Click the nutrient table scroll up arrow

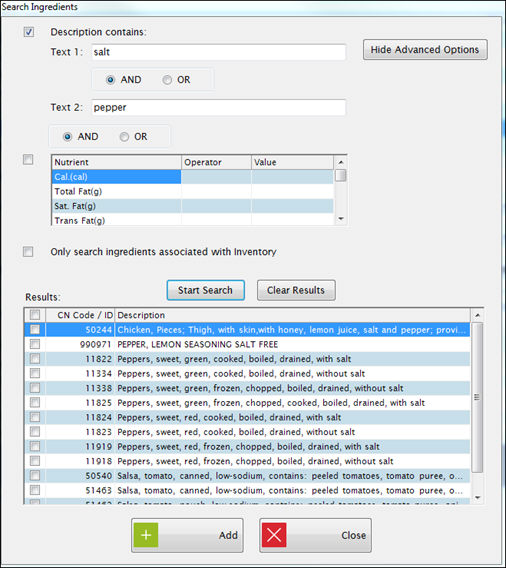point(340,162)
